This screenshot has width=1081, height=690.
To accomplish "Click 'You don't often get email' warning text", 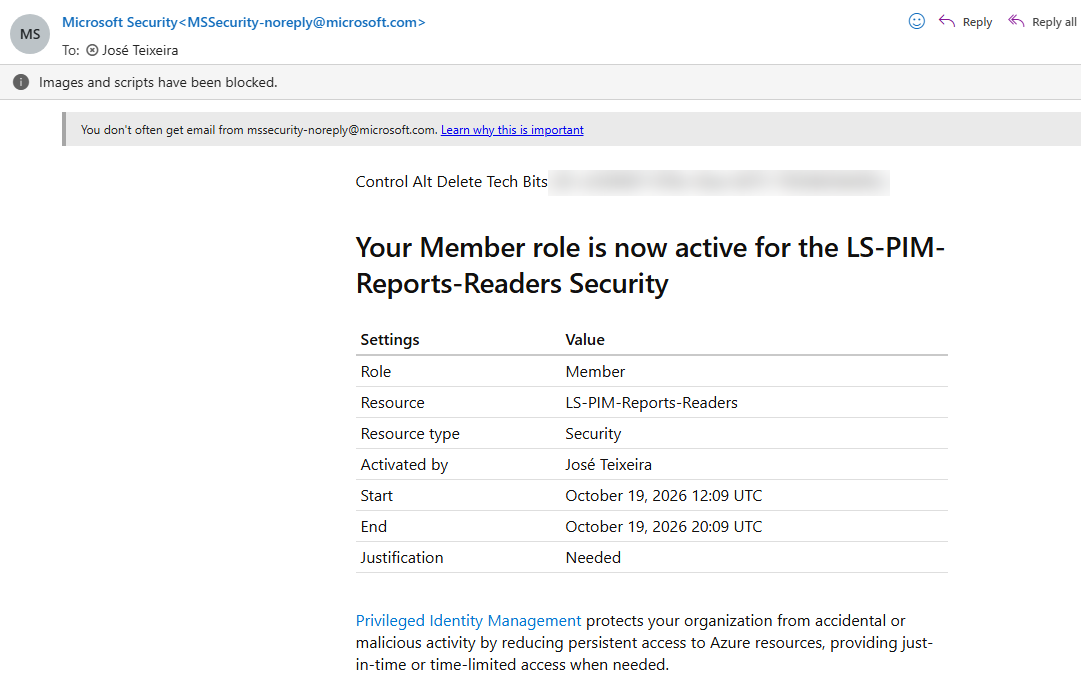I will (259, 130).
